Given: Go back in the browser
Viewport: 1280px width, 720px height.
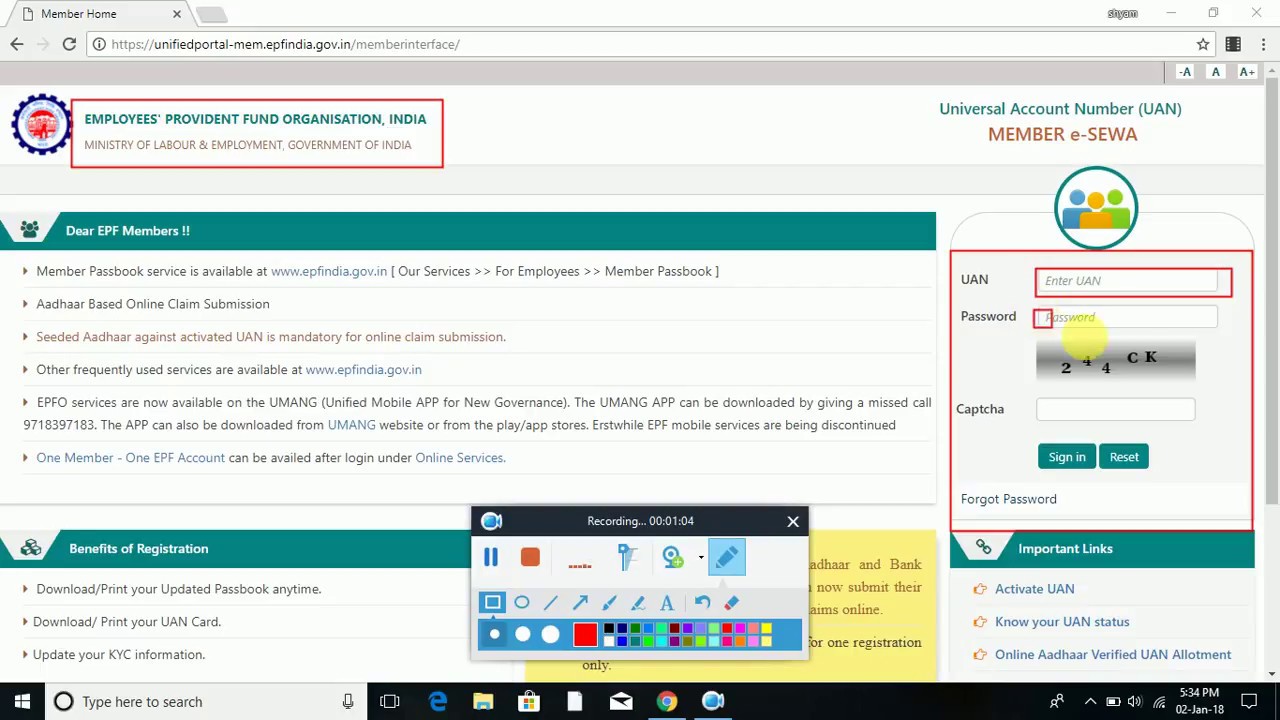Looking at the screenshot, I should (17, 44).
